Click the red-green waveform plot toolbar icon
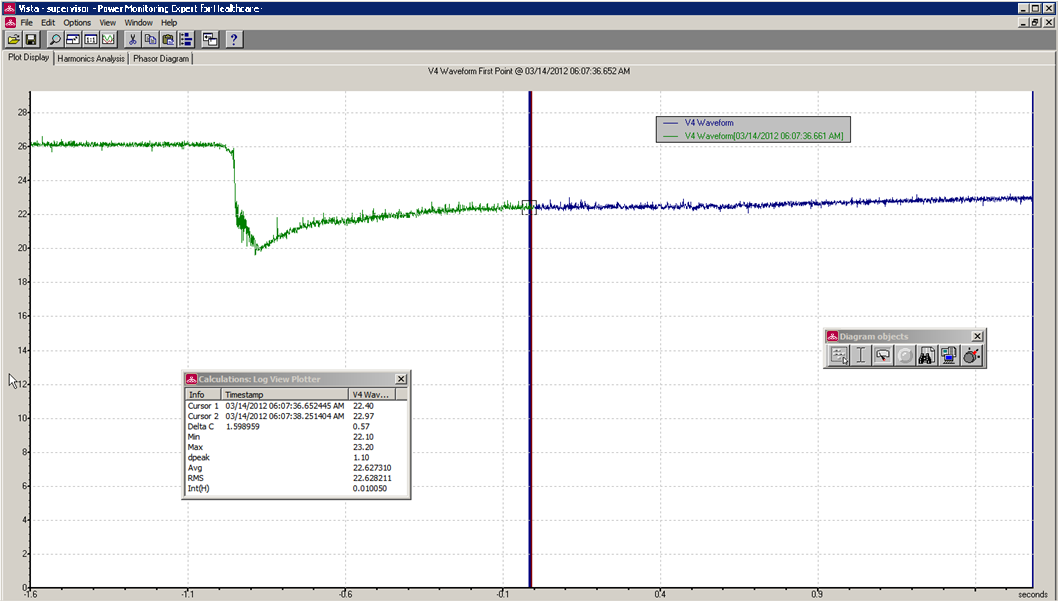Viewport: 1058px width, 602px height. (x=108, y=40)
